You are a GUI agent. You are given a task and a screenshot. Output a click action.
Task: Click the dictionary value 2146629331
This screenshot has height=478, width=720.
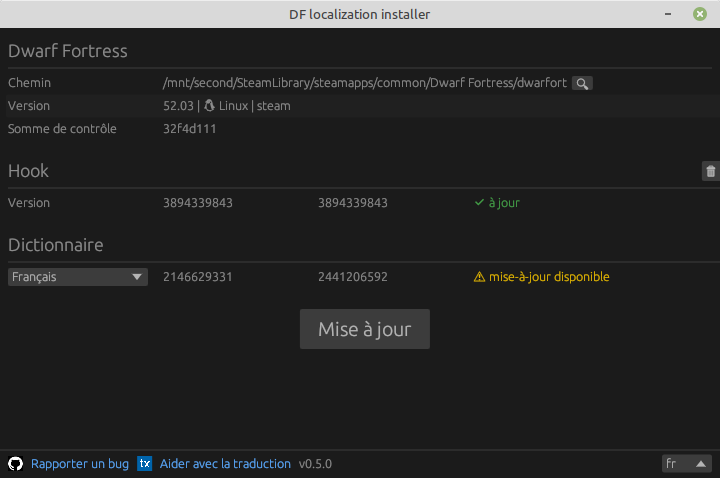198,277
